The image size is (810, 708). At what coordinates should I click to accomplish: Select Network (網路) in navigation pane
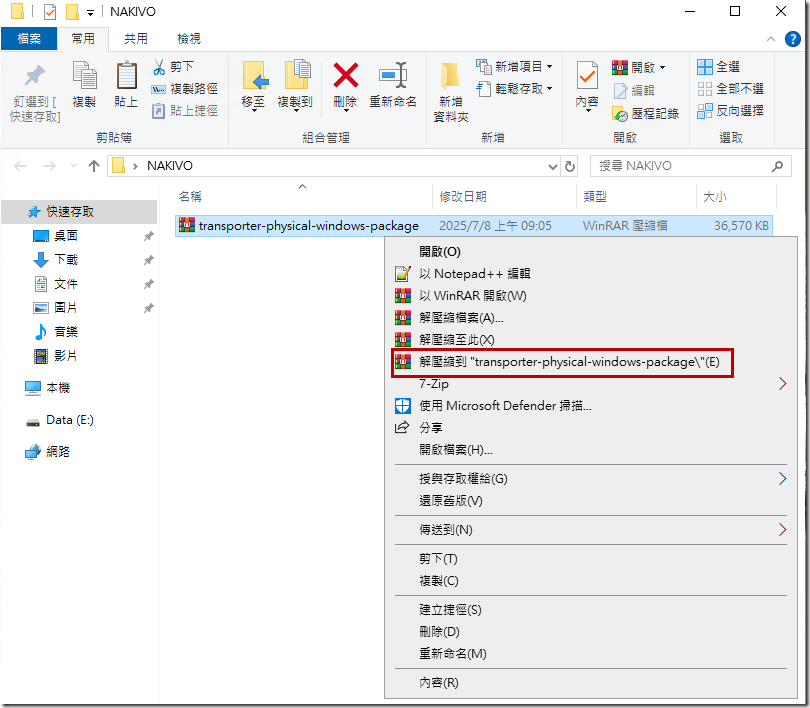pos(58,452)
